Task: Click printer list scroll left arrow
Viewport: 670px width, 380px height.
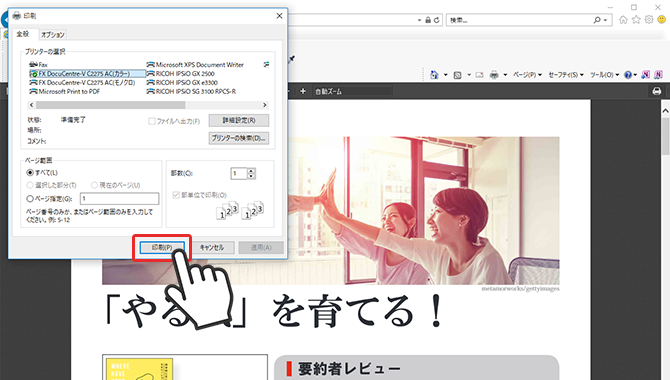Action: tap(31, 105)
